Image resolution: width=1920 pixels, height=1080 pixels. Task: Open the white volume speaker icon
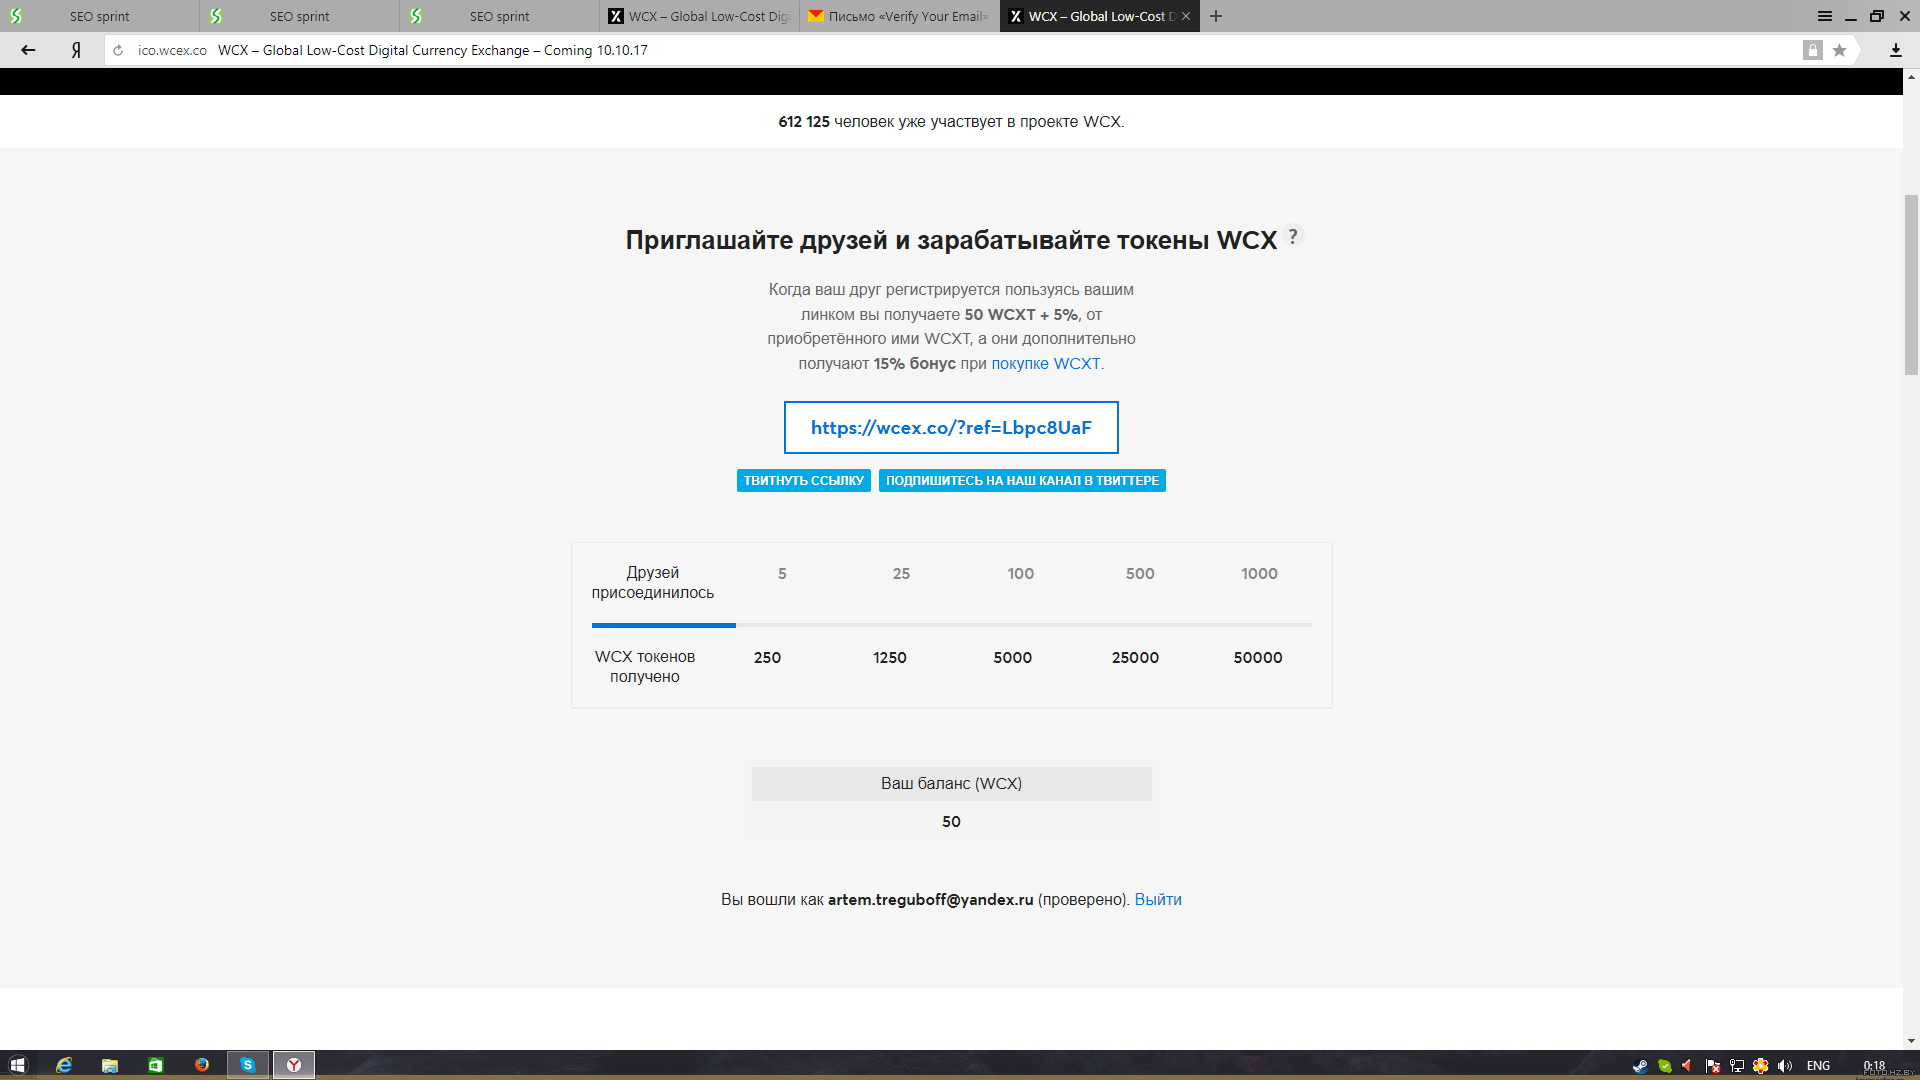point(1785,1066)
